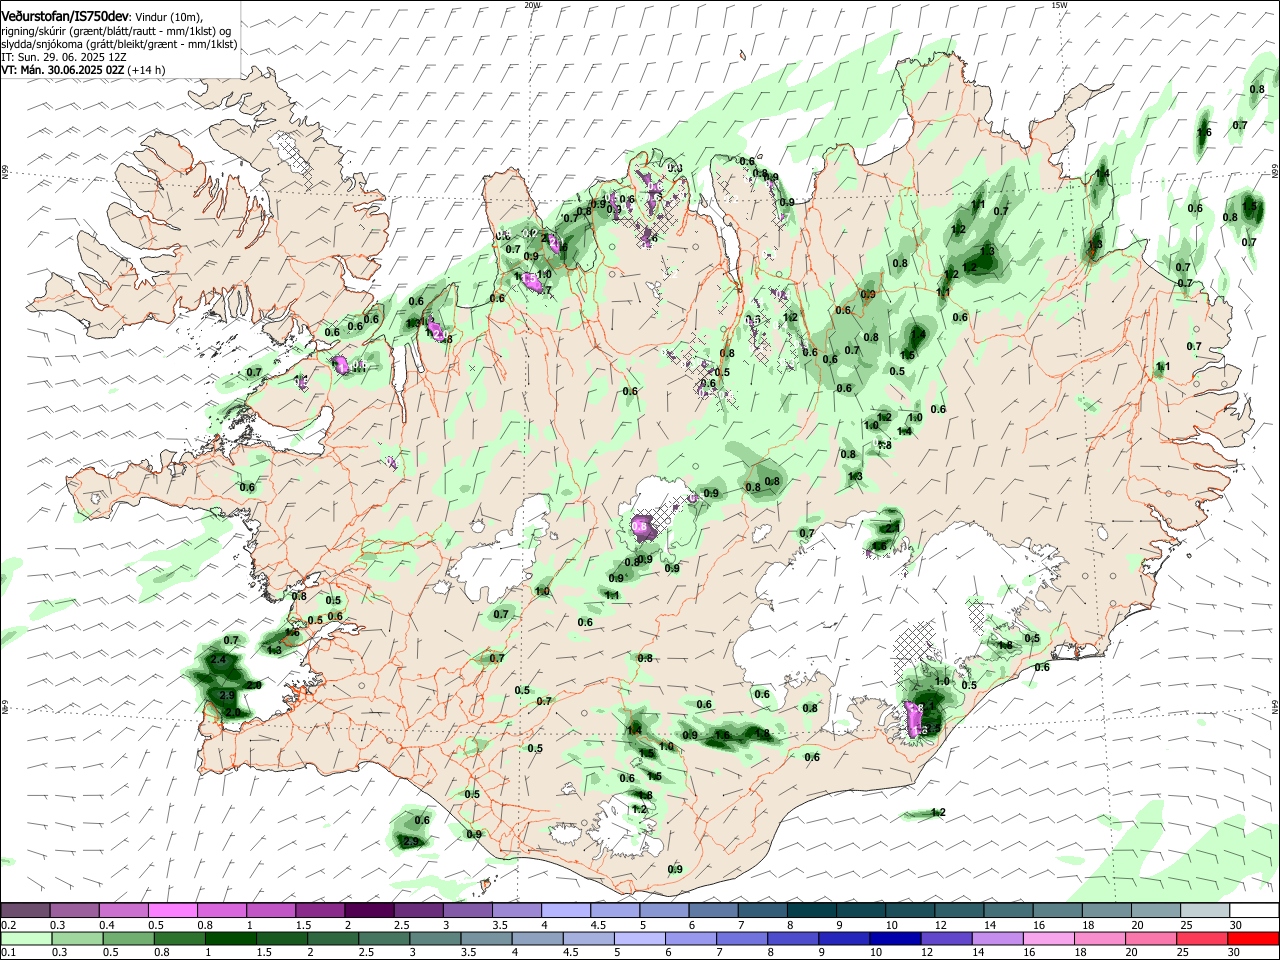Pick the dark mauve 0.2–0.3 snow swatch
The height and width of the screenshot is (960, 1280).
25,911
